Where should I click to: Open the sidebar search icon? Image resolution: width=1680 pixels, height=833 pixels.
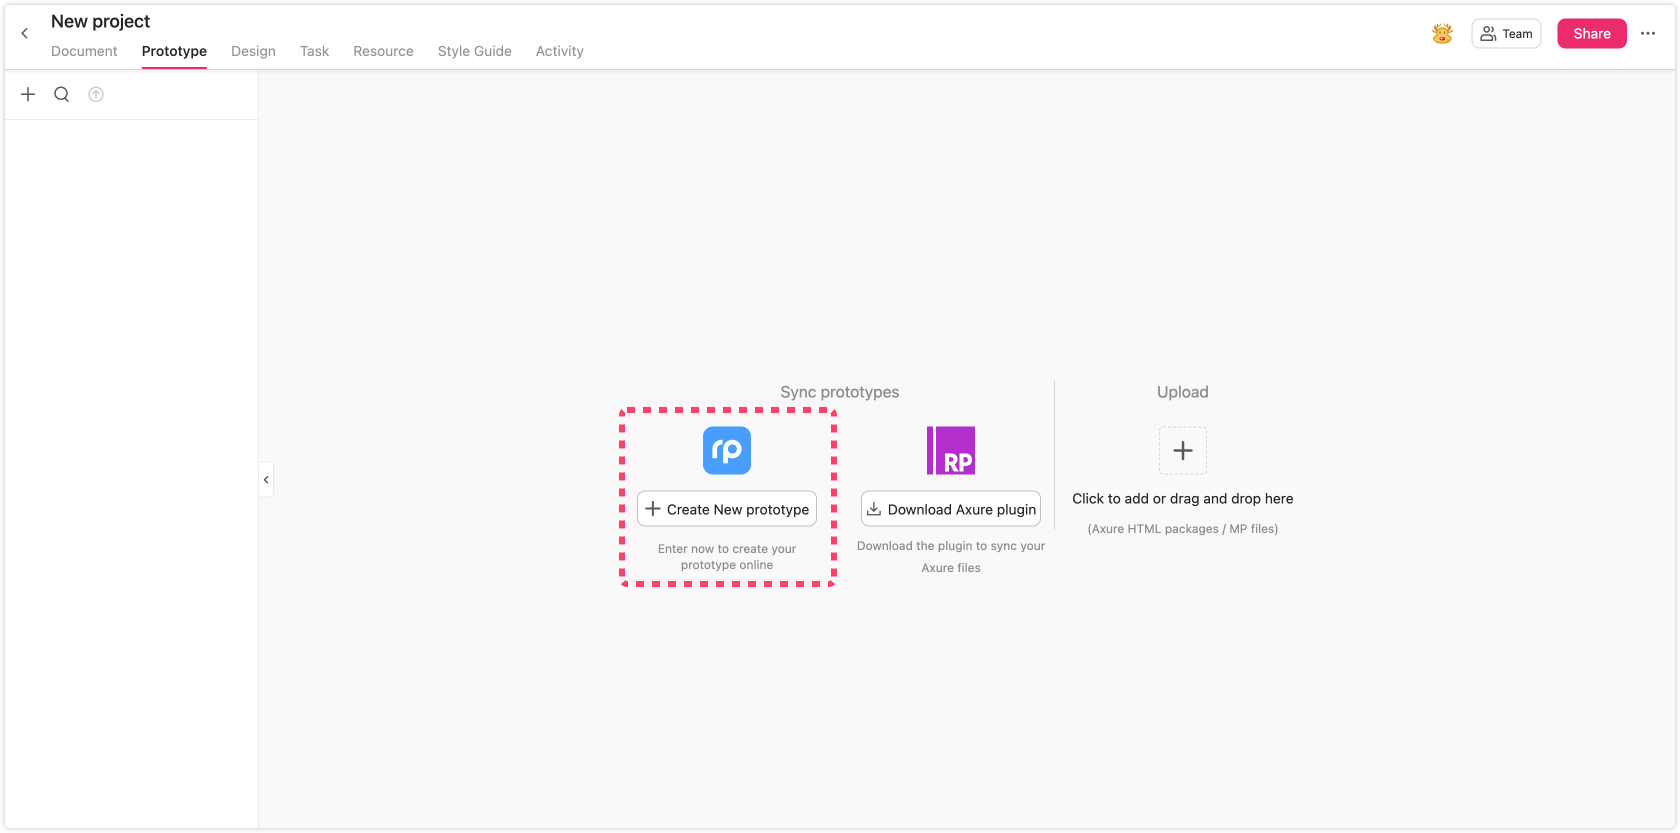62,94
